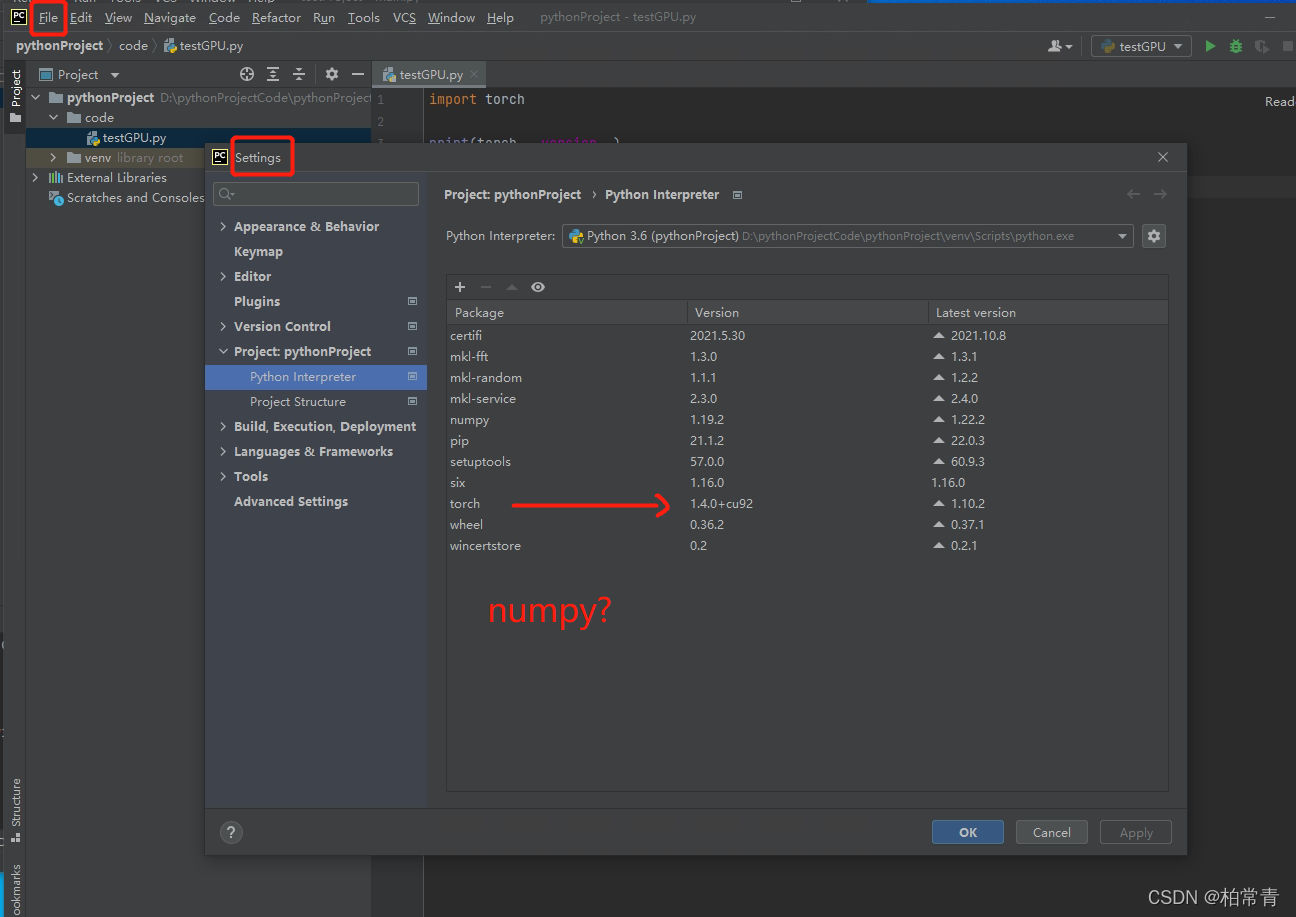Click the Settings help question mark icon
The image size is (1296, 917).
[x=231, y=832]
